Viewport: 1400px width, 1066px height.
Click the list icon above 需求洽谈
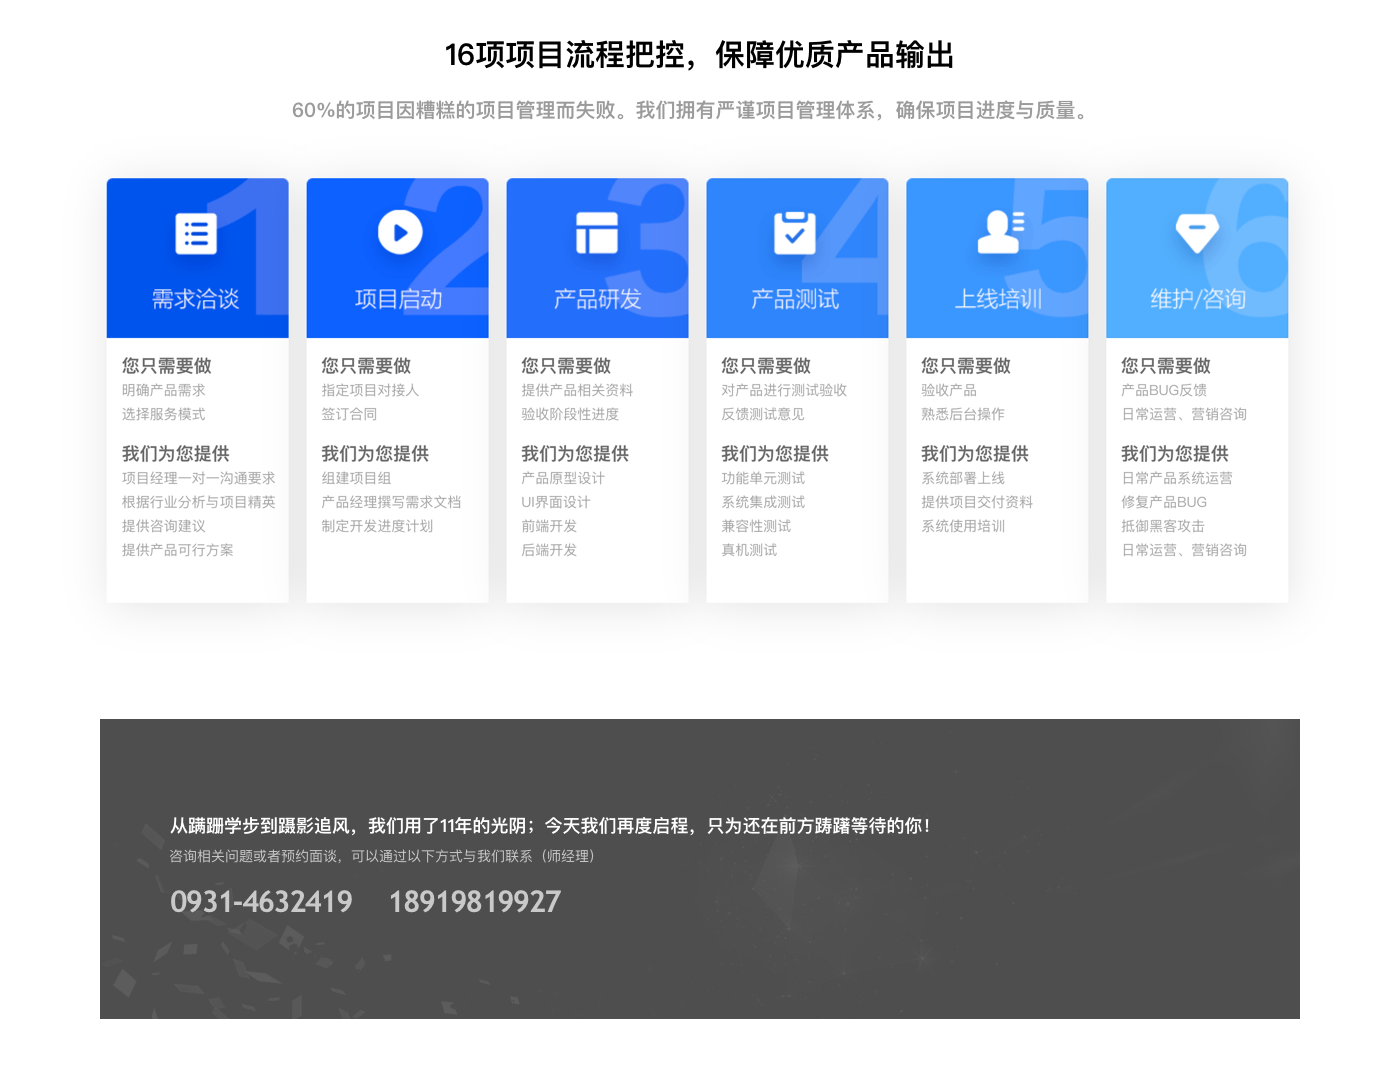196,234
